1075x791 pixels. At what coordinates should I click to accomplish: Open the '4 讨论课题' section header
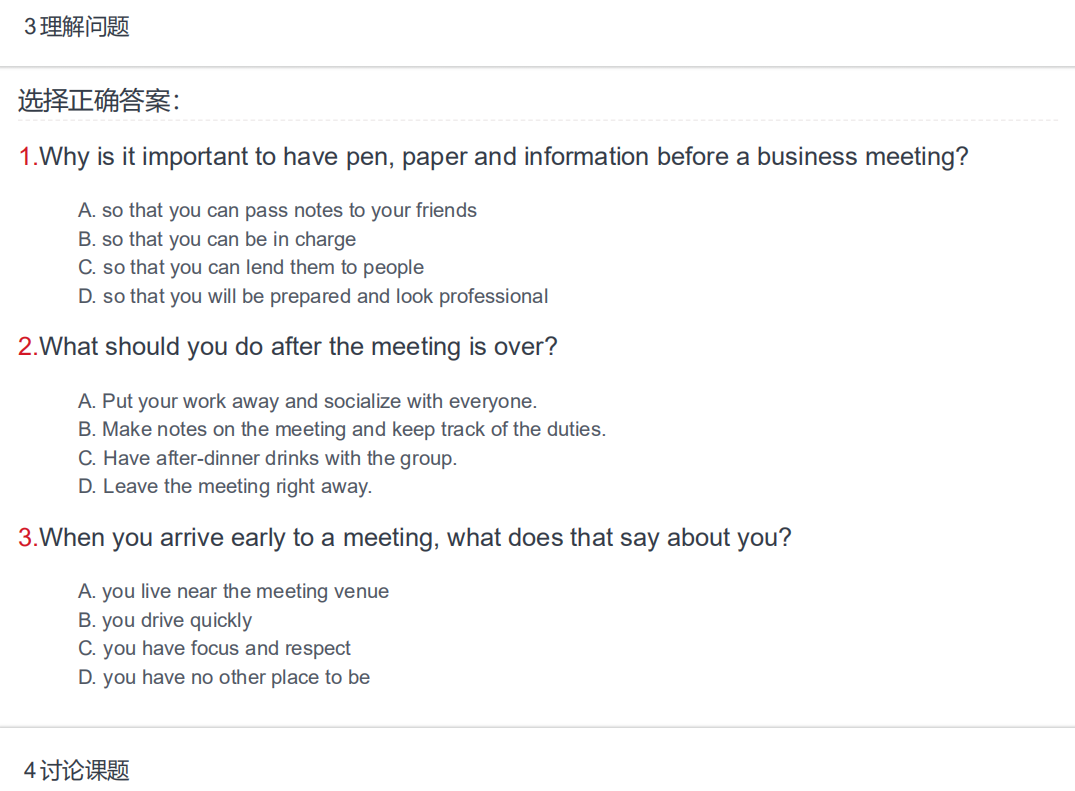77,770
